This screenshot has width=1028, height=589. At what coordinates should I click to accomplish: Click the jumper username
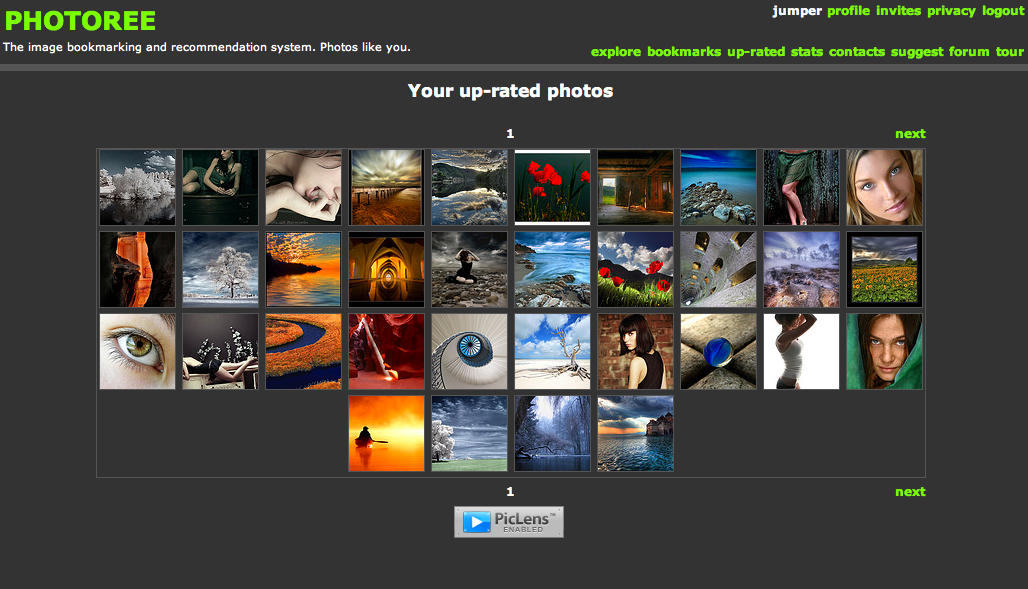point(797,11)
